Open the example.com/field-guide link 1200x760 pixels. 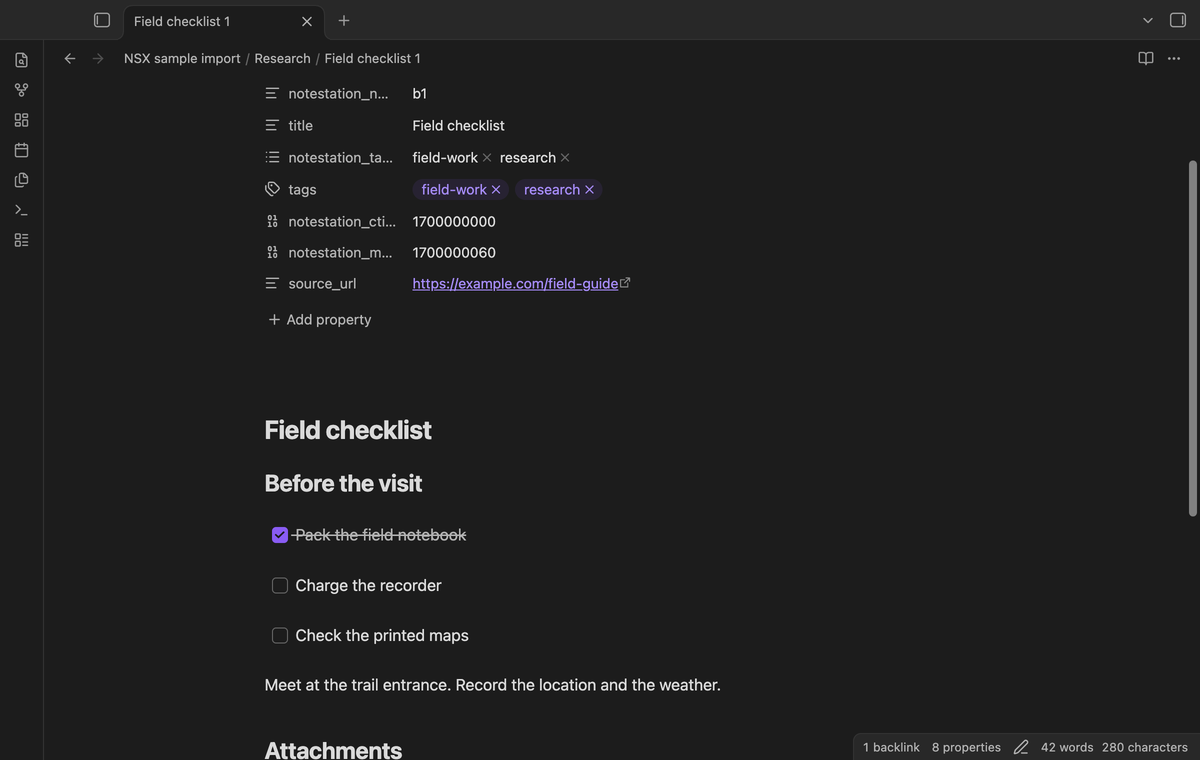[515, 283]
